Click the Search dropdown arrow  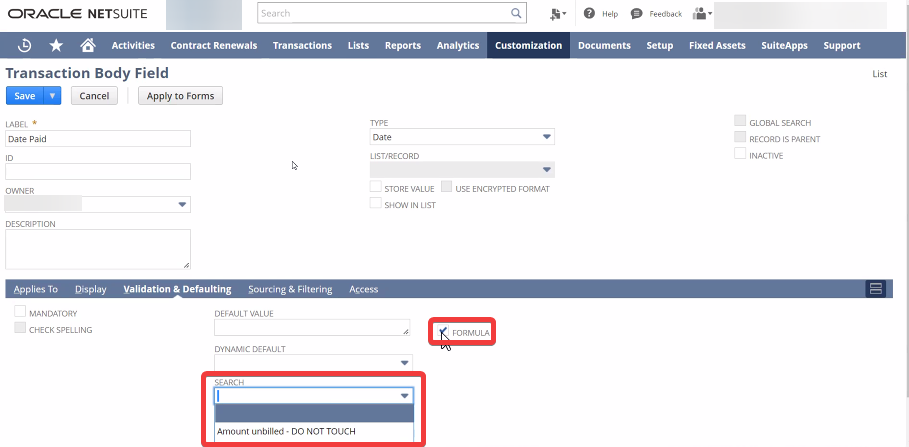405,395
